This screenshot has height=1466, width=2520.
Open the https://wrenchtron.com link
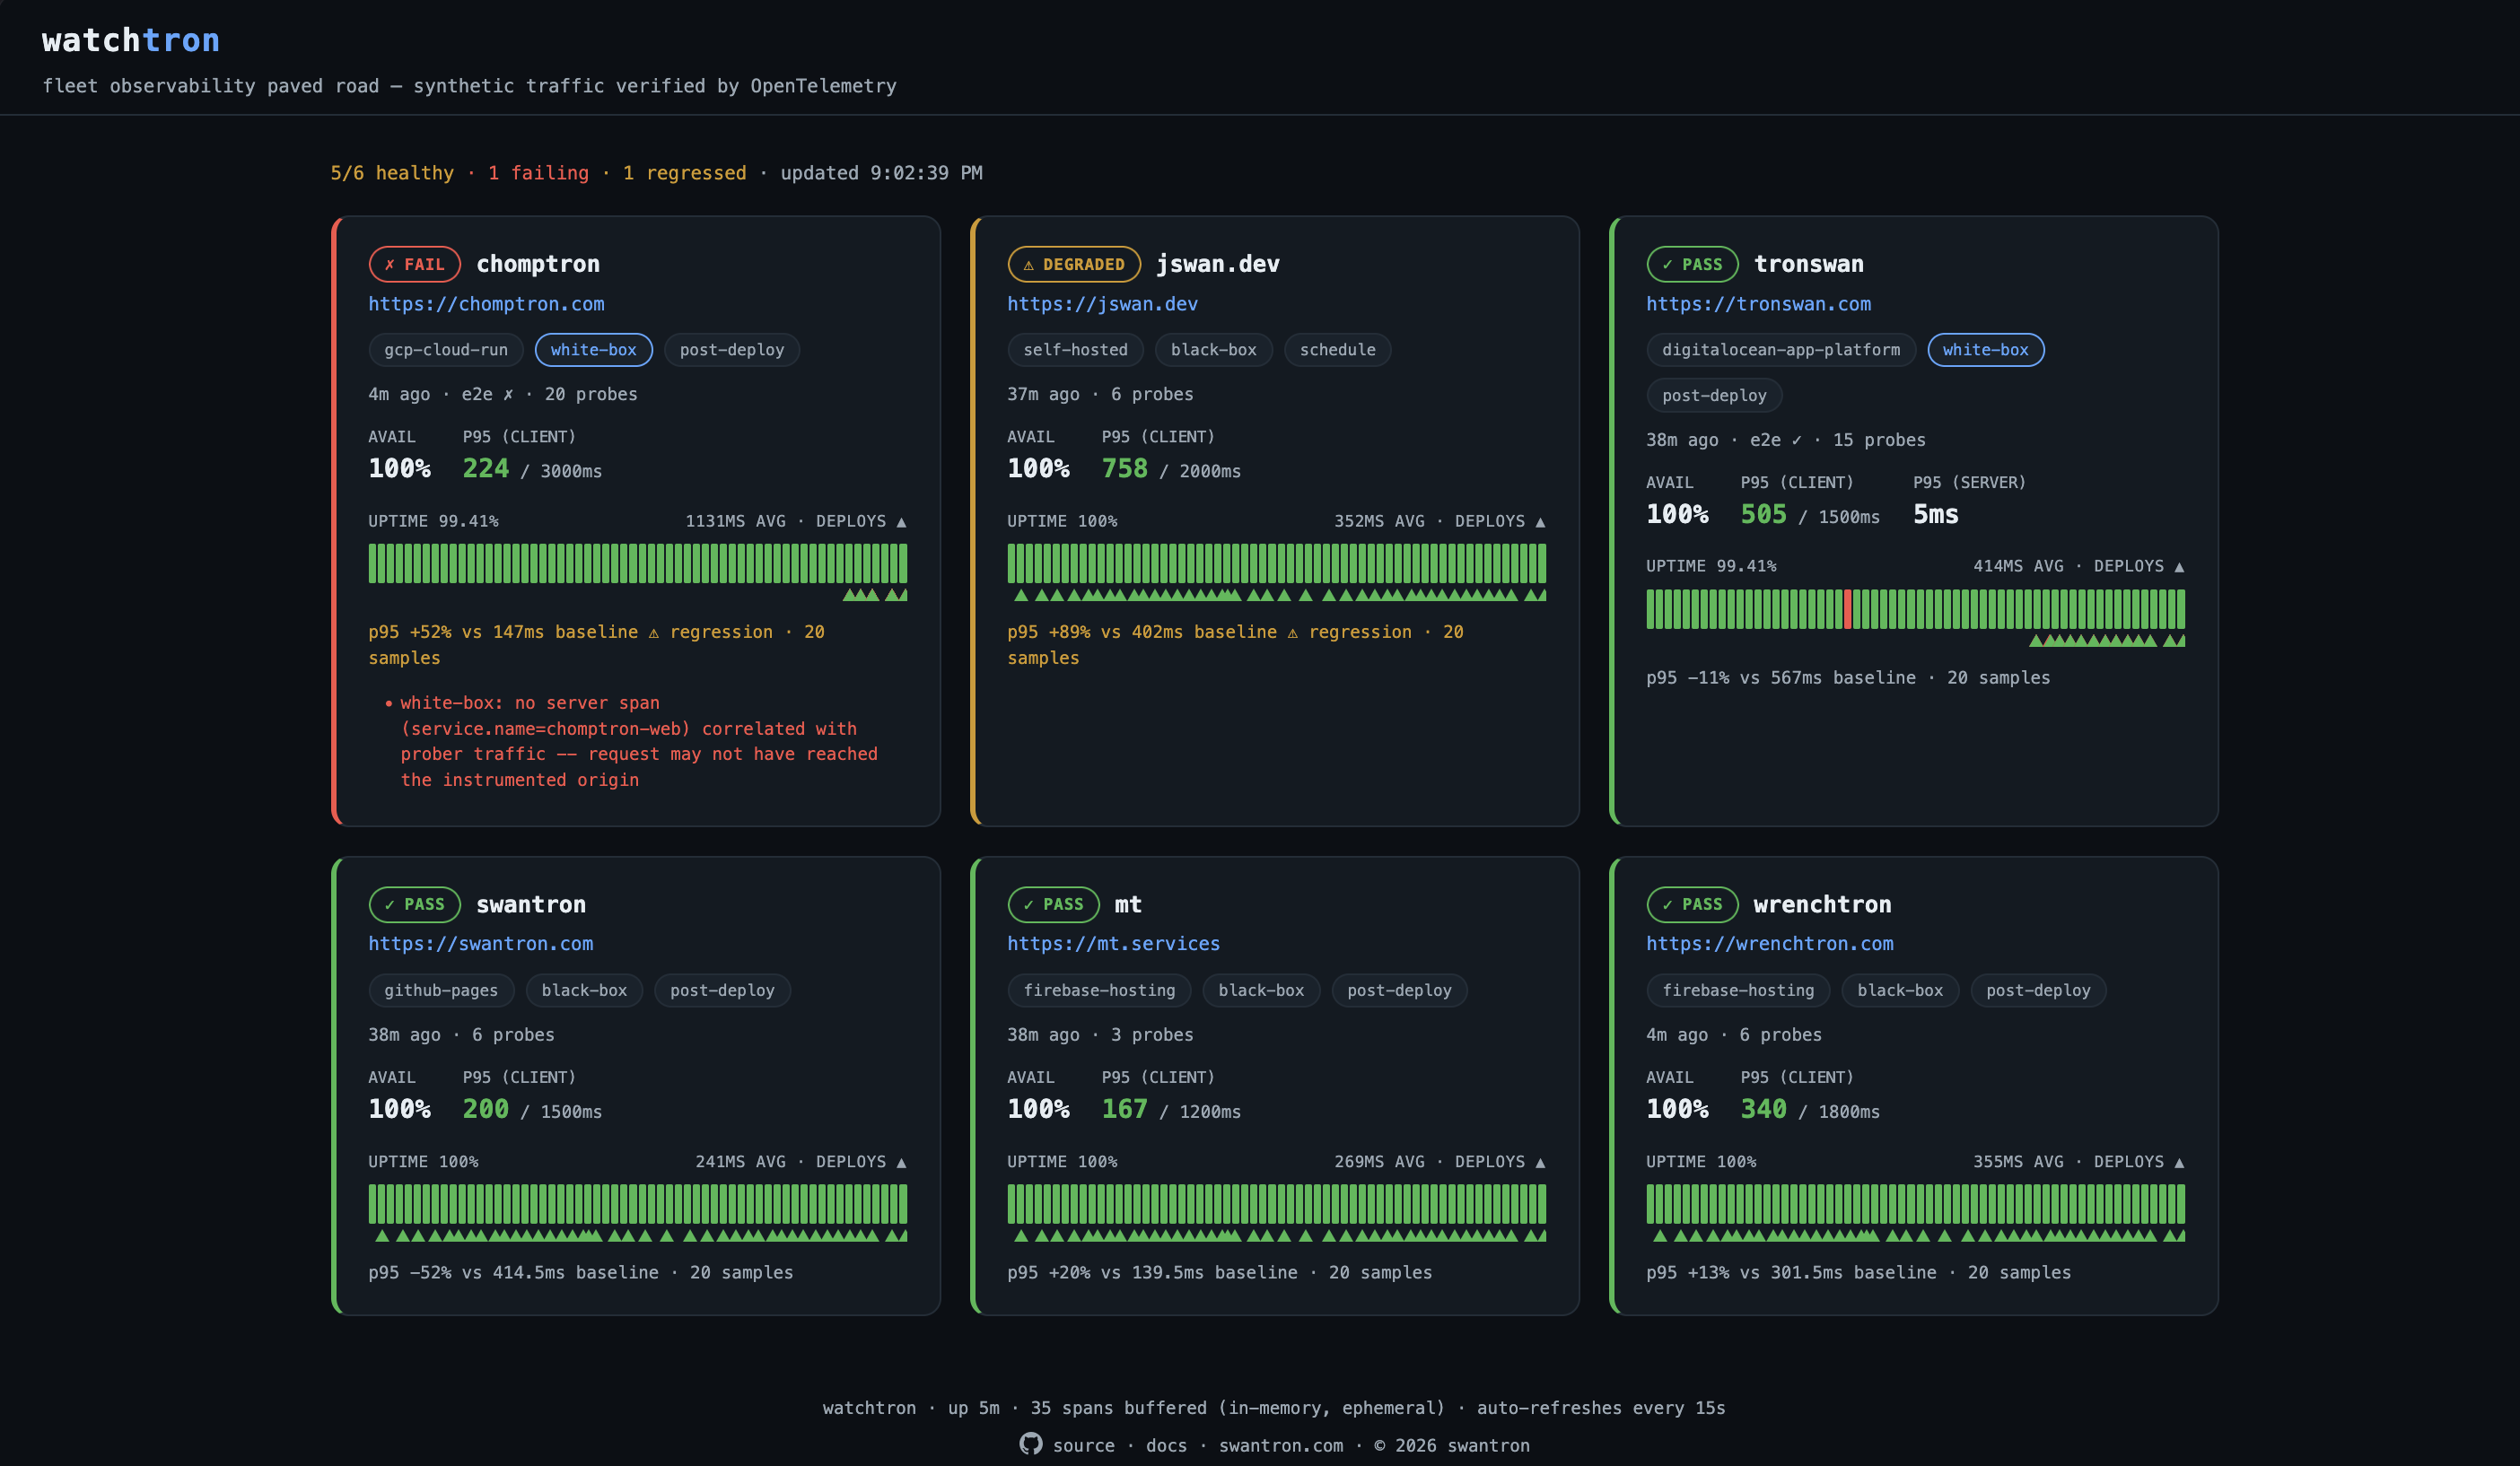pos(1769,944)
